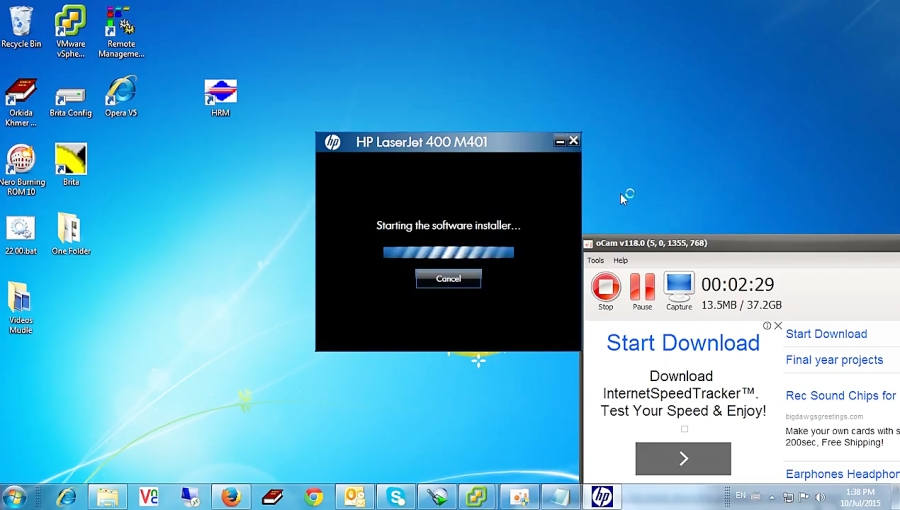Open the oCam Help menu
This screenshot has height=510, width=900.
point(620,260)
